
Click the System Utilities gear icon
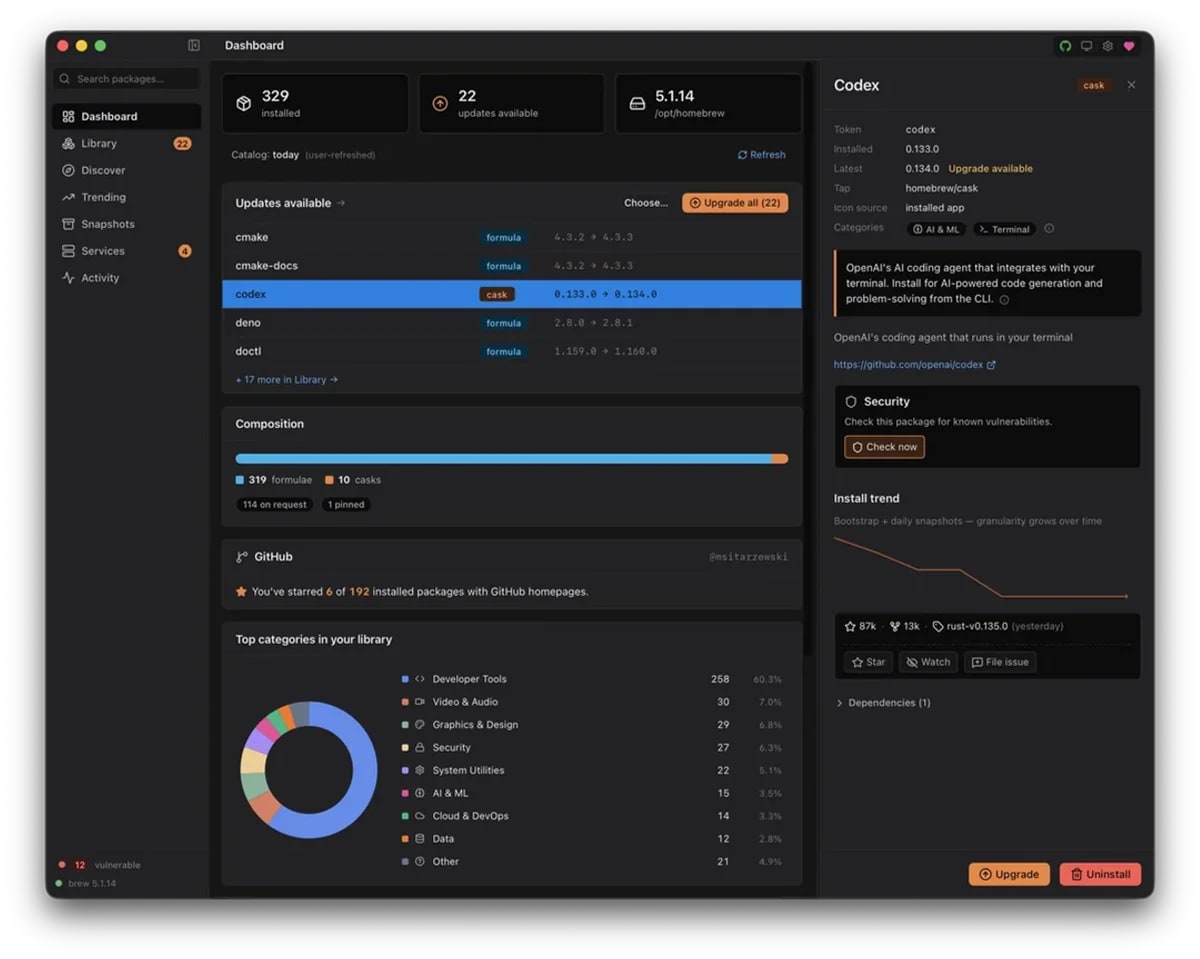pyautogui.click(x=420, y=771)
